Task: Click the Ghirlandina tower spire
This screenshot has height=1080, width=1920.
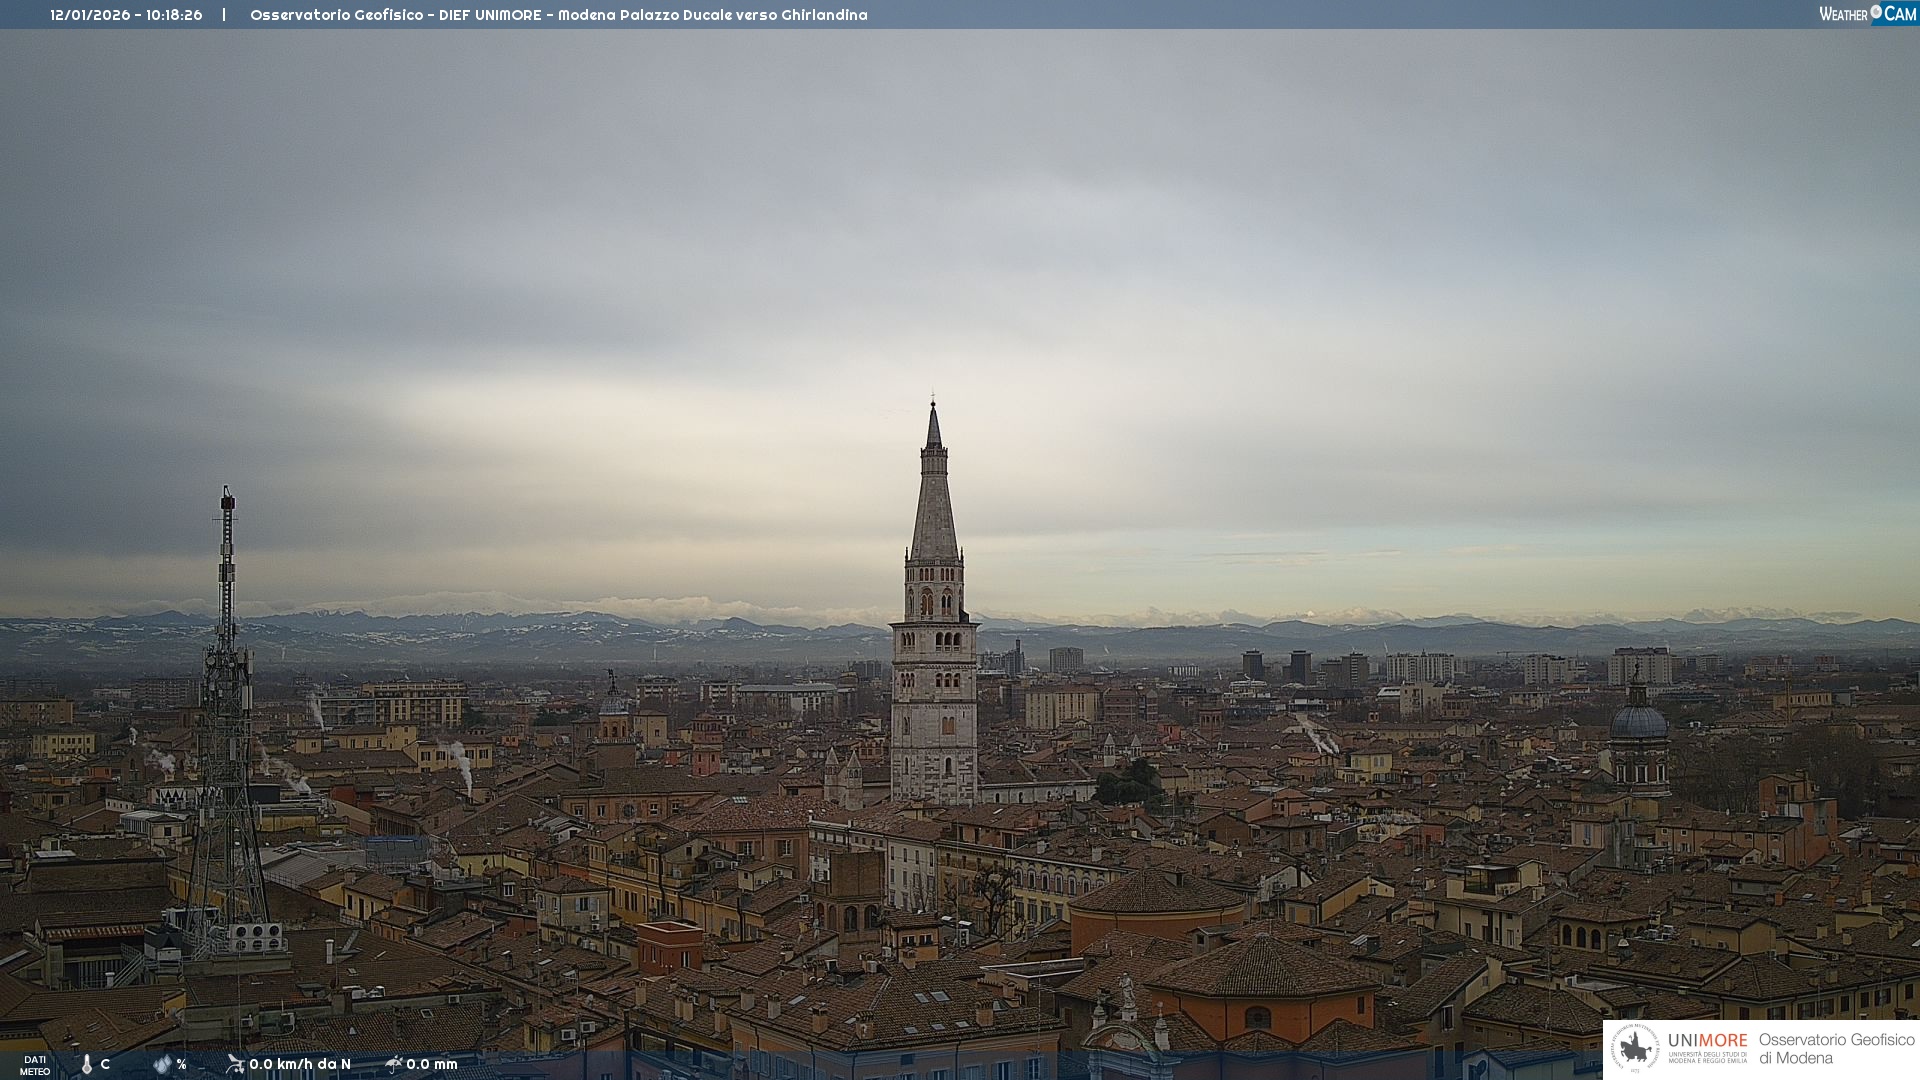Action: point(934,500)
